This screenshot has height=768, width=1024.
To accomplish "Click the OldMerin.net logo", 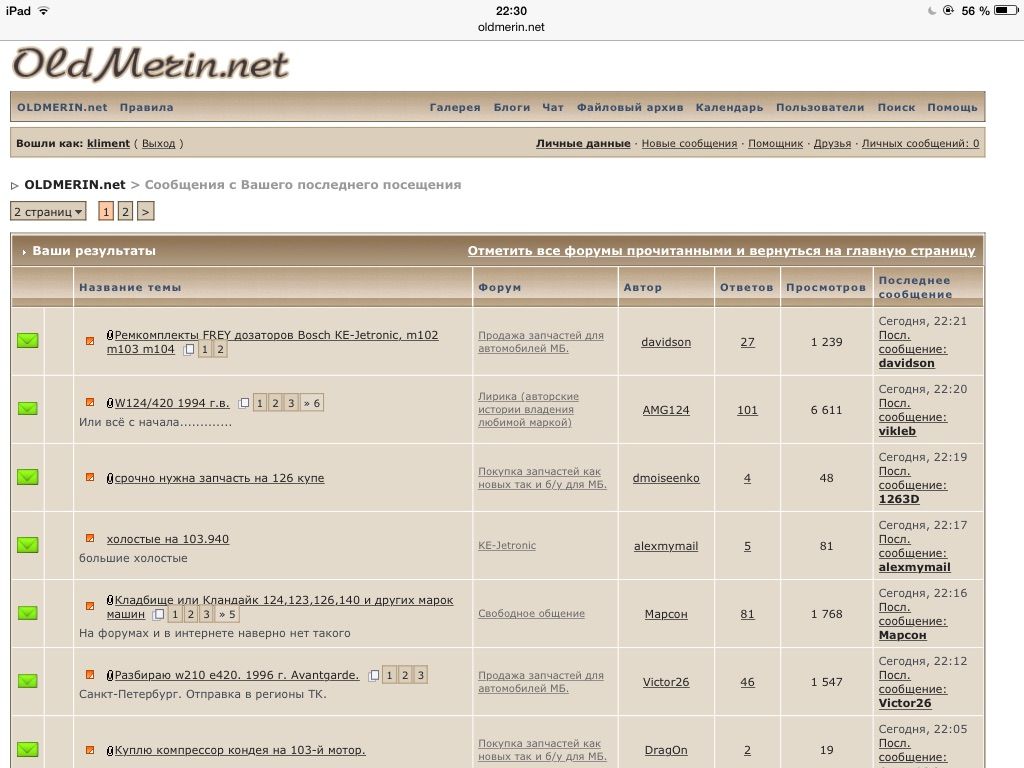I will point(150,65).
